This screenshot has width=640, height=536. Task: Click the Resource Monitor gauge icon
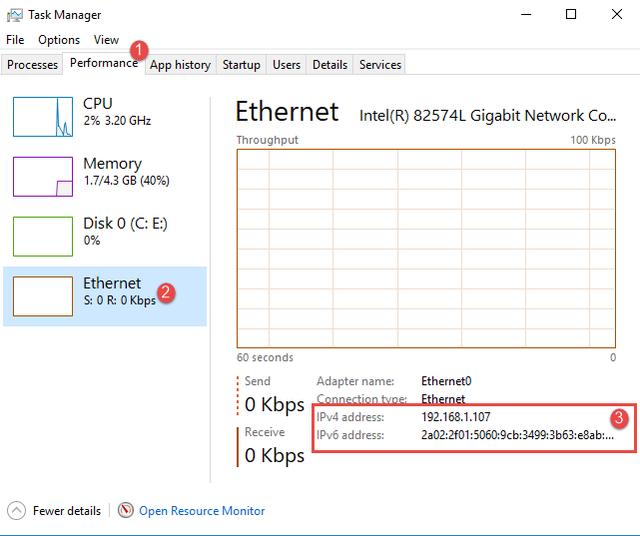tap(126, 510)
